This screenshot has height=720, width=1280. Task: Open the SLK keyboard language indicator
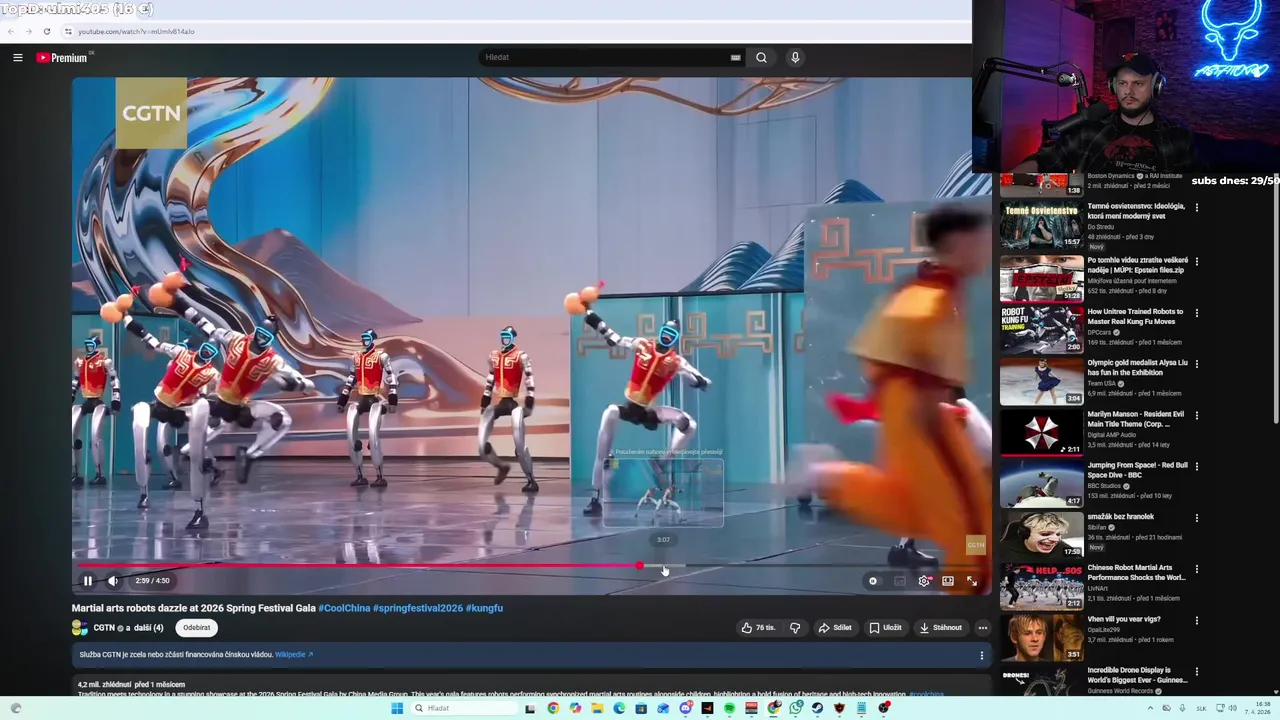pyautogui.click(x=1201, y=708)
